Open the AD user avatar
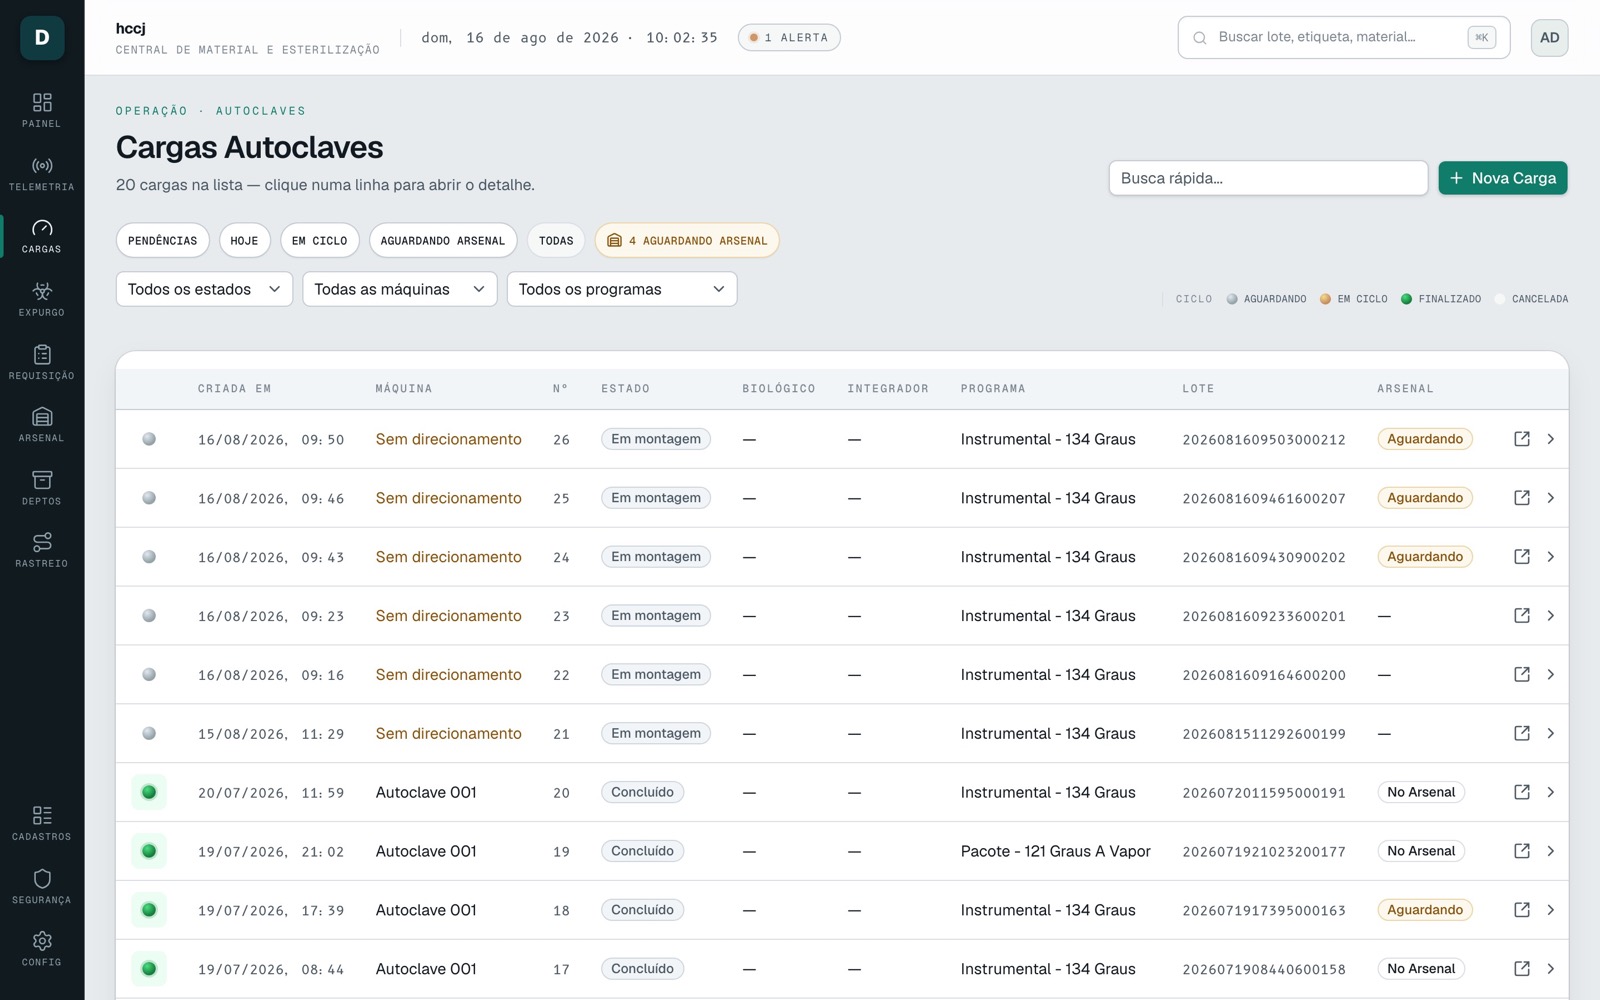 (x=1549, y=38)
